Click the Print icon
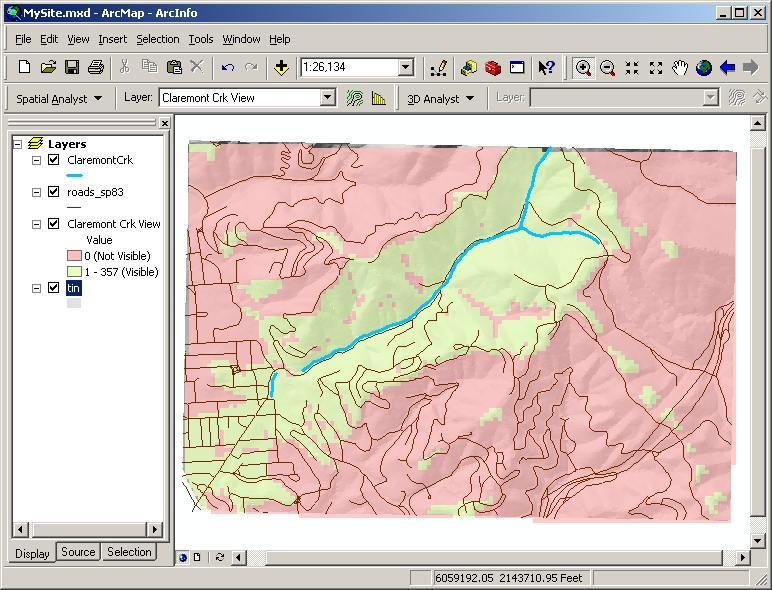This screenshot has width=772, height=590. [x=95, y=67]
